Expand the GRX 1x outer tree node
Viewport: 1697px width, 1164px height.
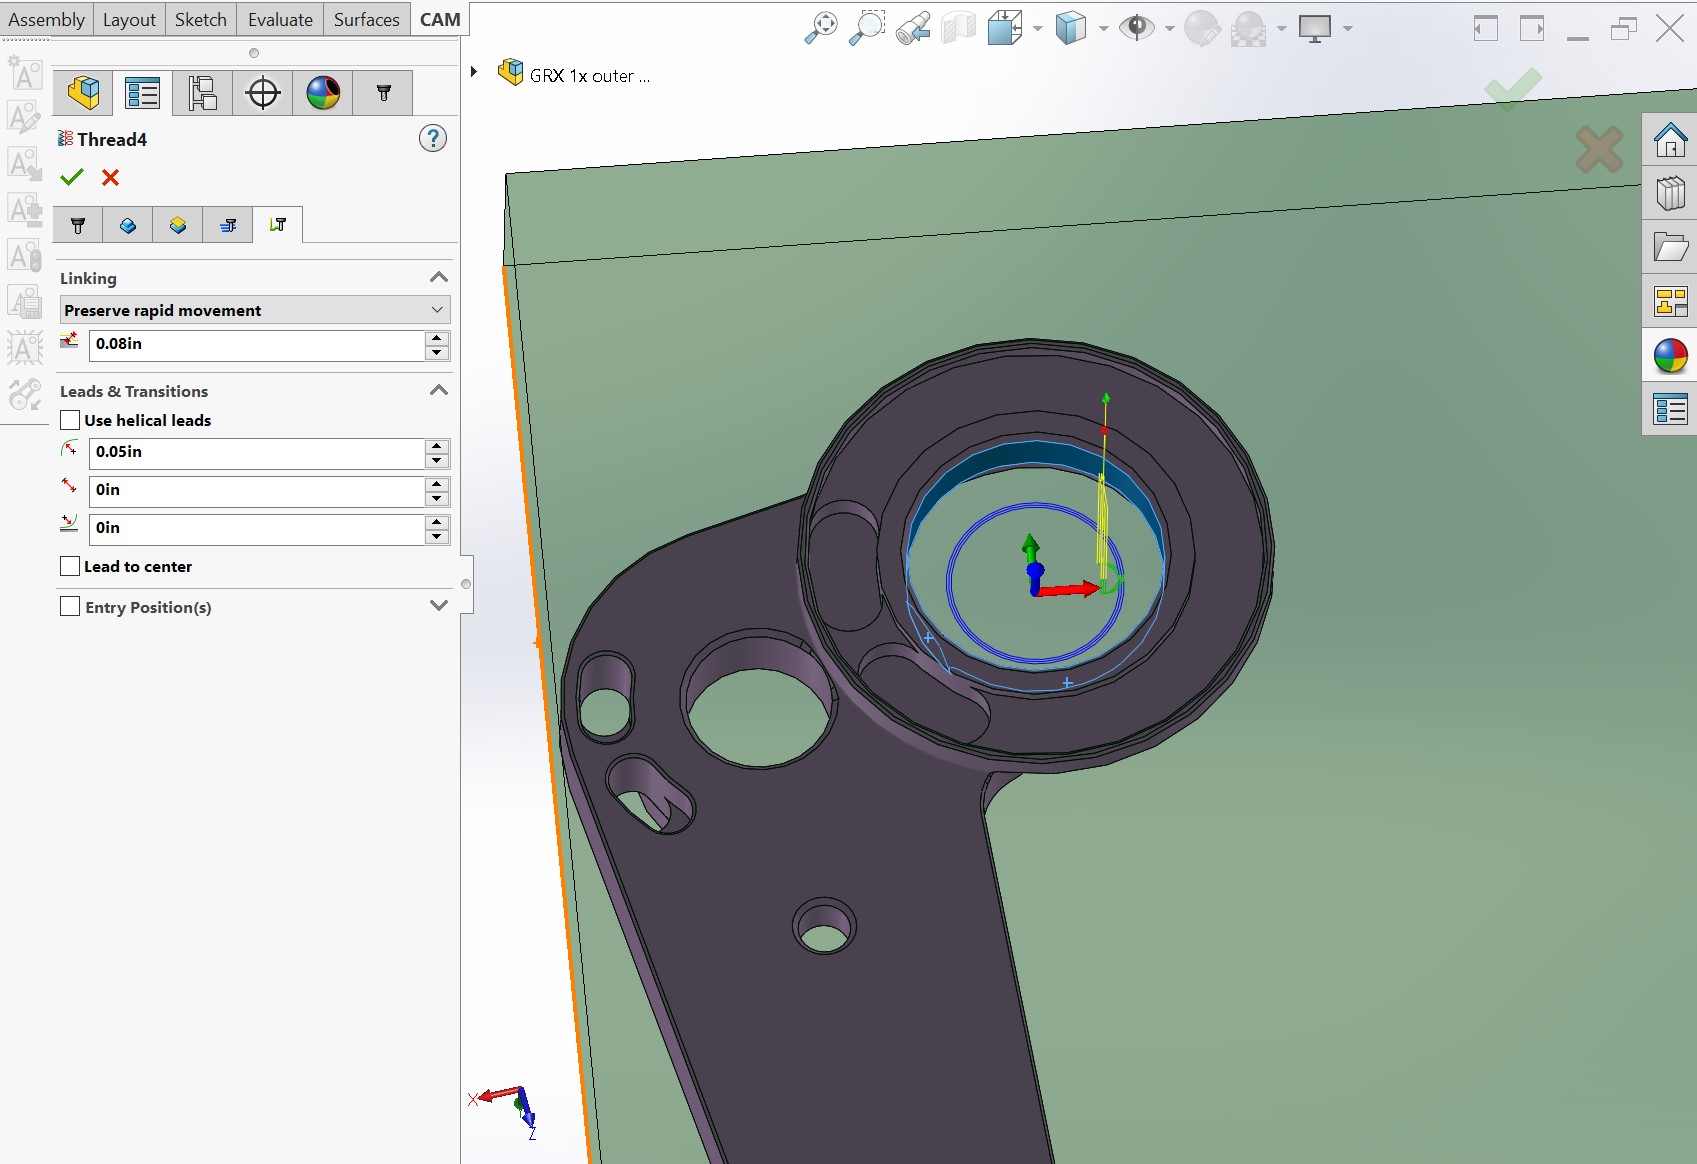(474, 72)
